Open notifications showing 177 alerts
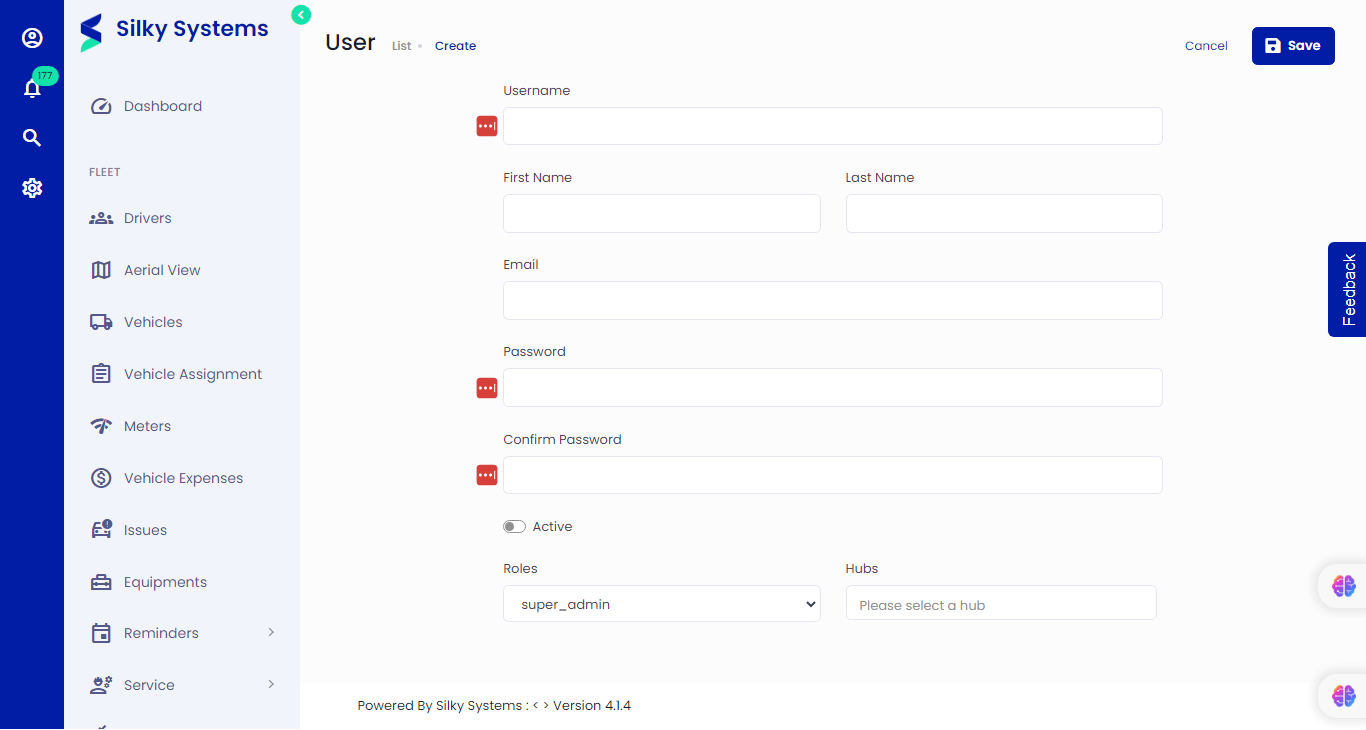Screen dimensions: 1366x730 (x=32, y=86)
